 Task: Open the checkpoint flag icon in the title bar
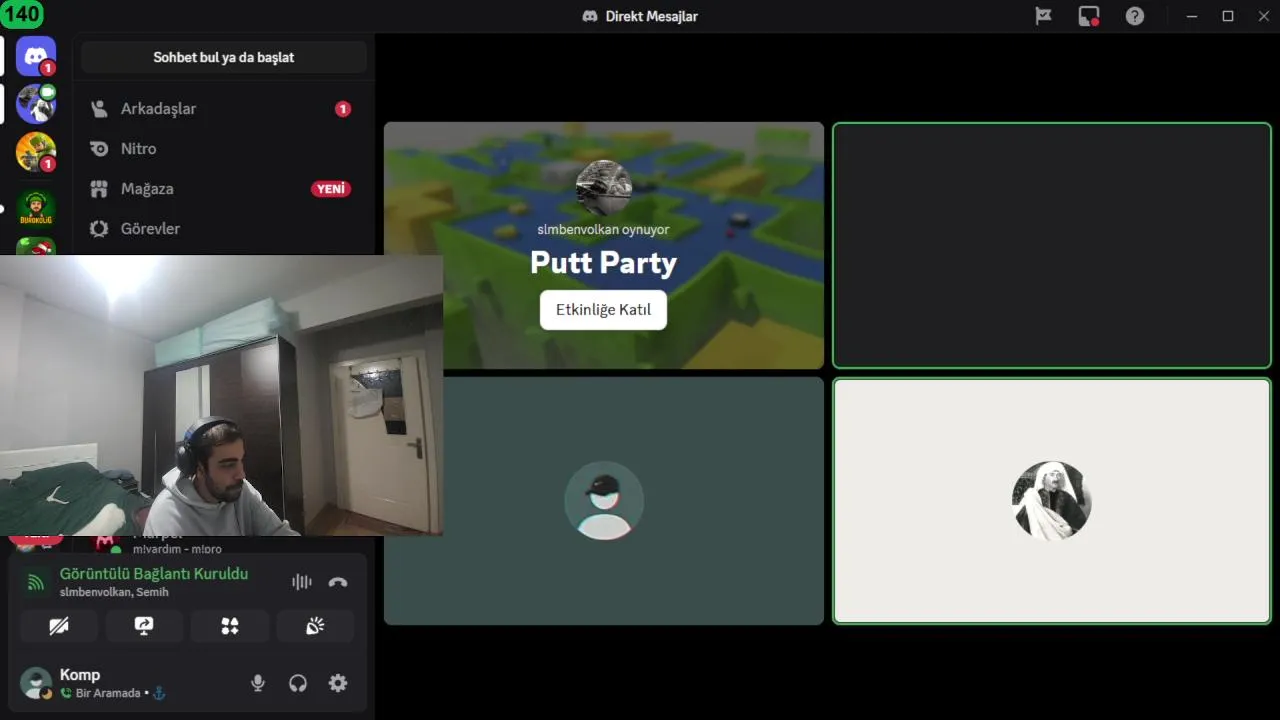coord(1043,16)
